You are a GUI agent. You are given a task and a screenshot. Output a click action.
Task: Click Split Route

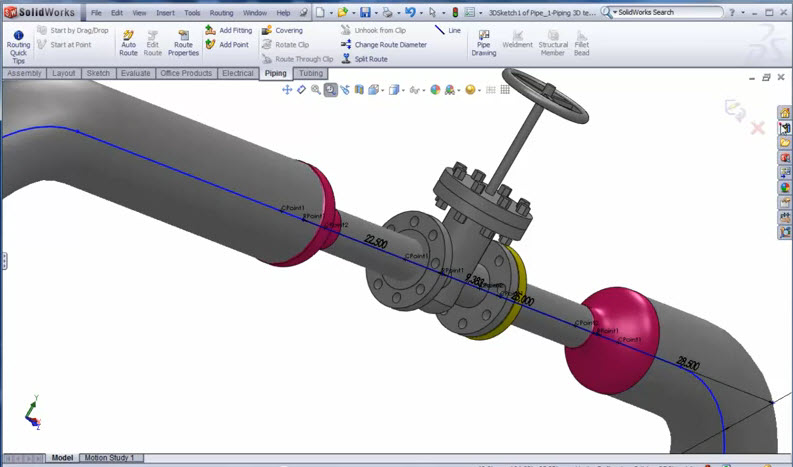[364, 59]
